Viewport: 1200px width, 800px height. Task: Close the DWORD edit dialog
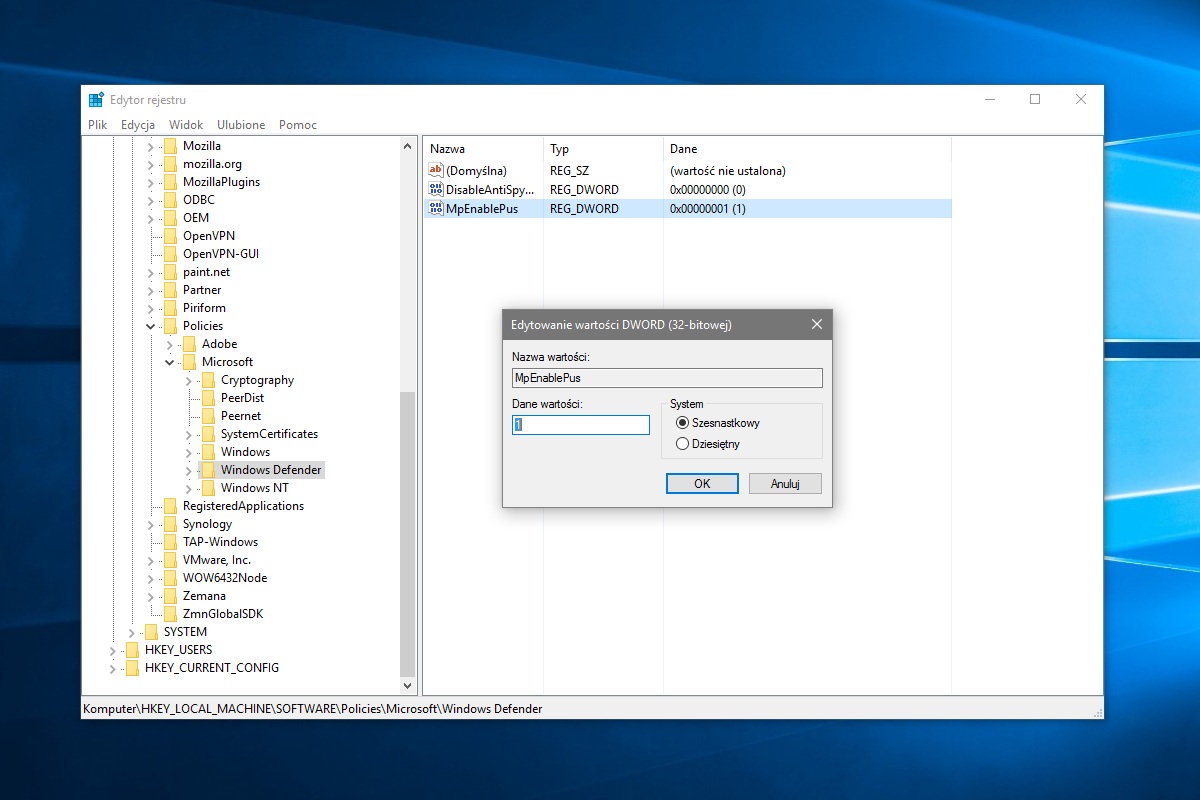[x=816, y=325]
